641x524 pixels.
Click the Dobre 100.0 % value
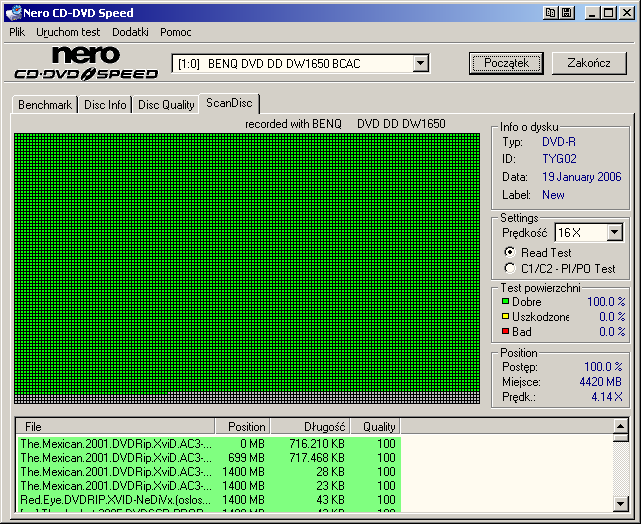(606, 302)
